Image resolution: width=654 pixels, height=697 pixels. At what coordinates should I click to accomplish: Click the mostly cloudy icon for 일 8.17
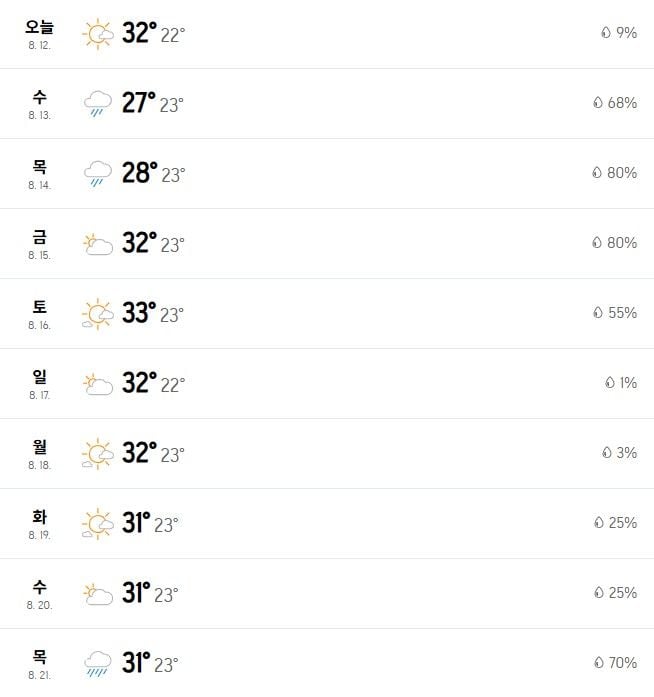pyautogui.click(x=98, y=384)
